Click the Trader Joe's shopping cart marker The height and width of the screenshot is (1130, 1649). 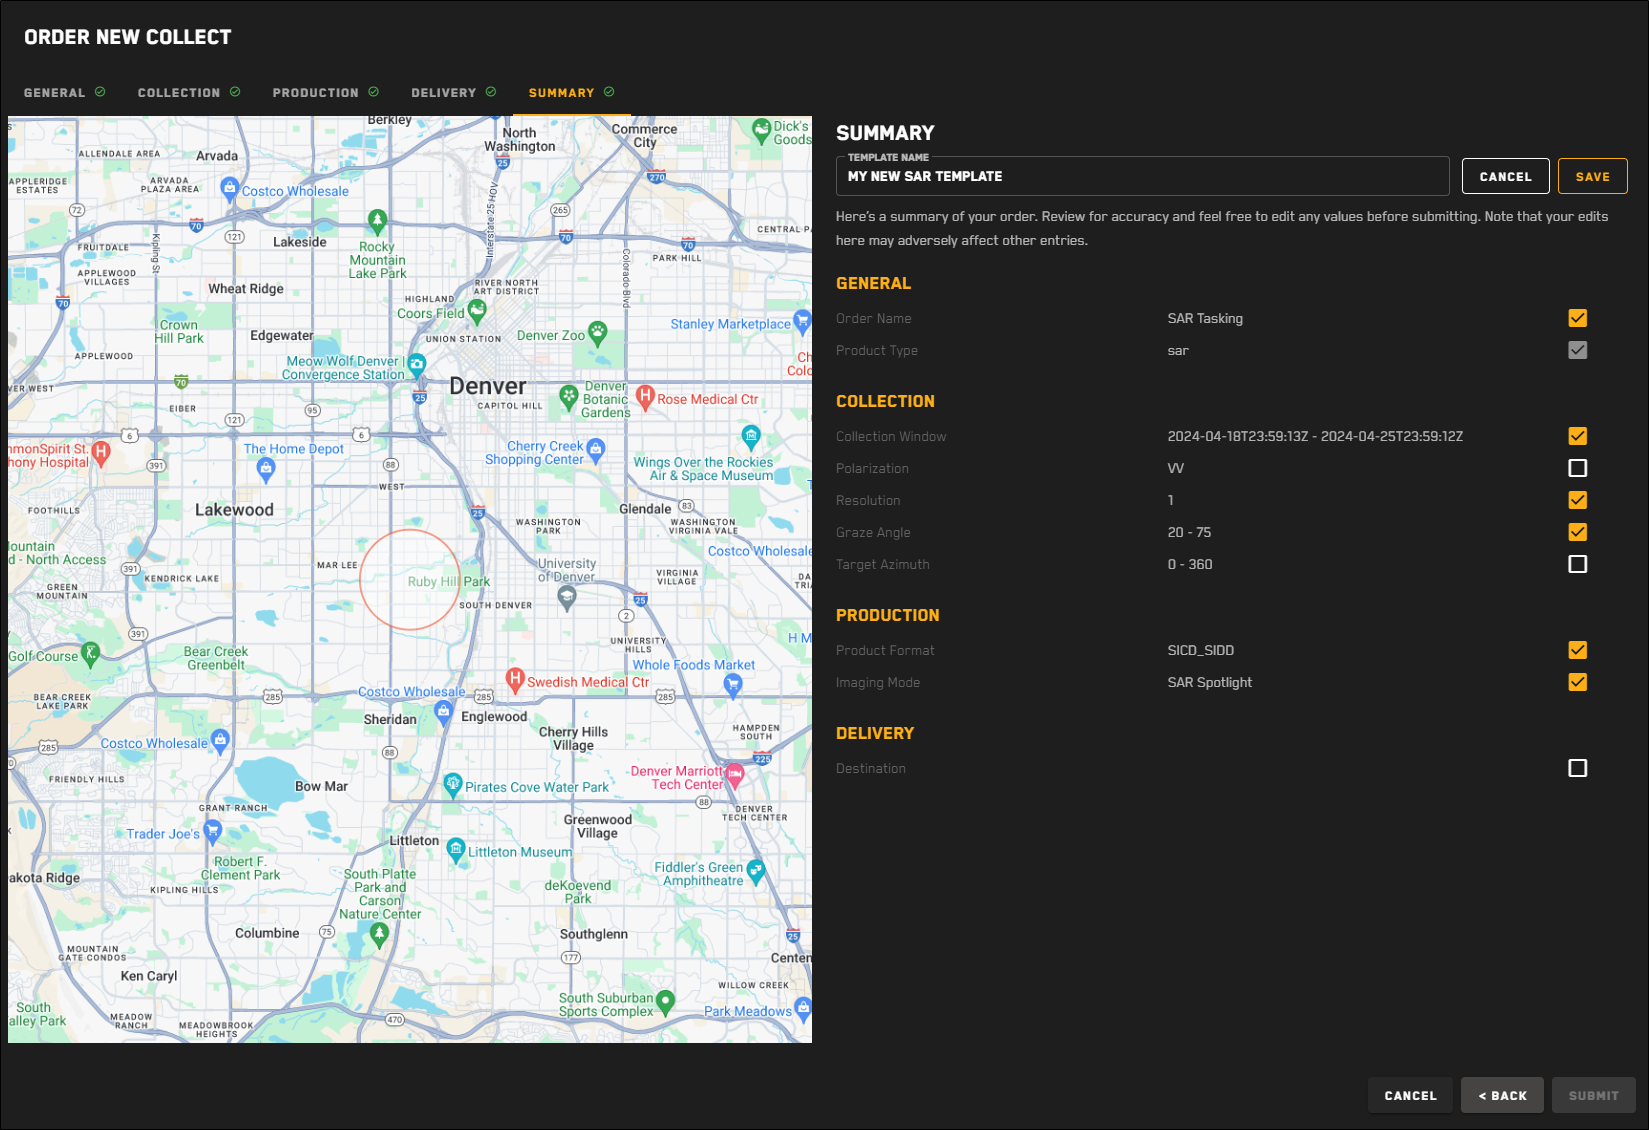click(x=212, y=831)
